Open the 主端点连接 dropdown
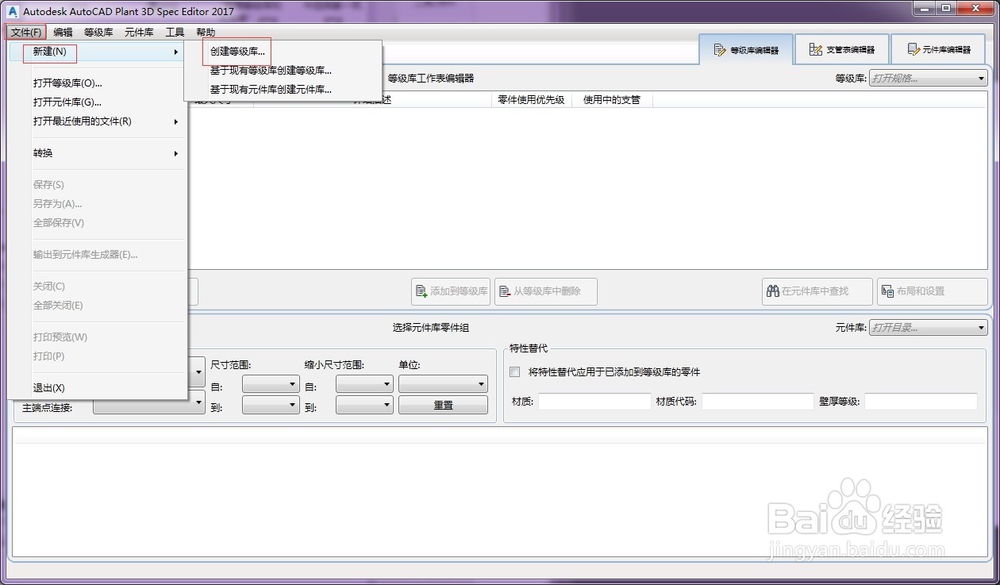The image size is (1000, 585). 149,405
